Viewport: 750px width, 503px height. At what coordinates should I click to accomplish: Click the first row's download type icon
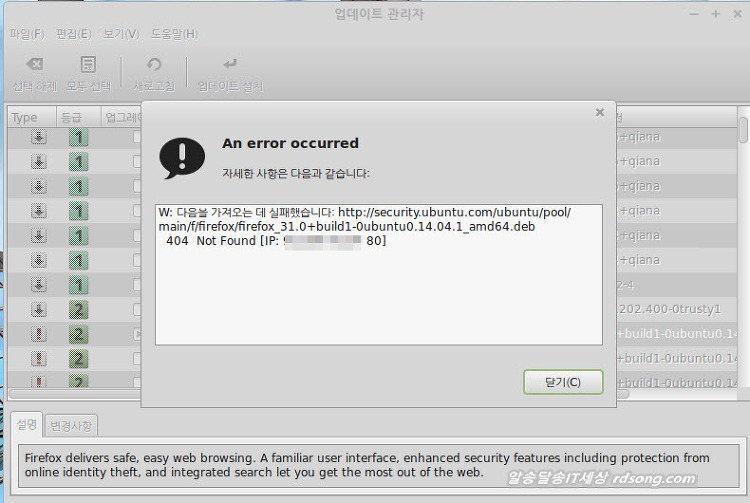click(38, 137)
